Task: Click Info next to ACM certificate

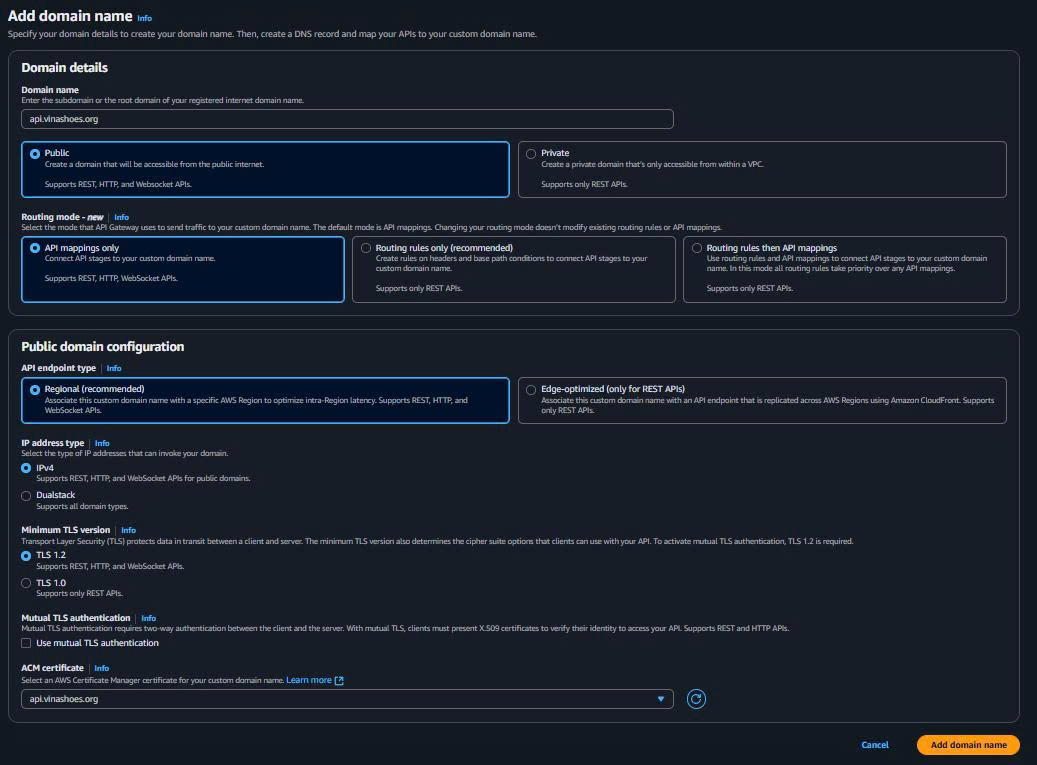Action: (101, 667)
